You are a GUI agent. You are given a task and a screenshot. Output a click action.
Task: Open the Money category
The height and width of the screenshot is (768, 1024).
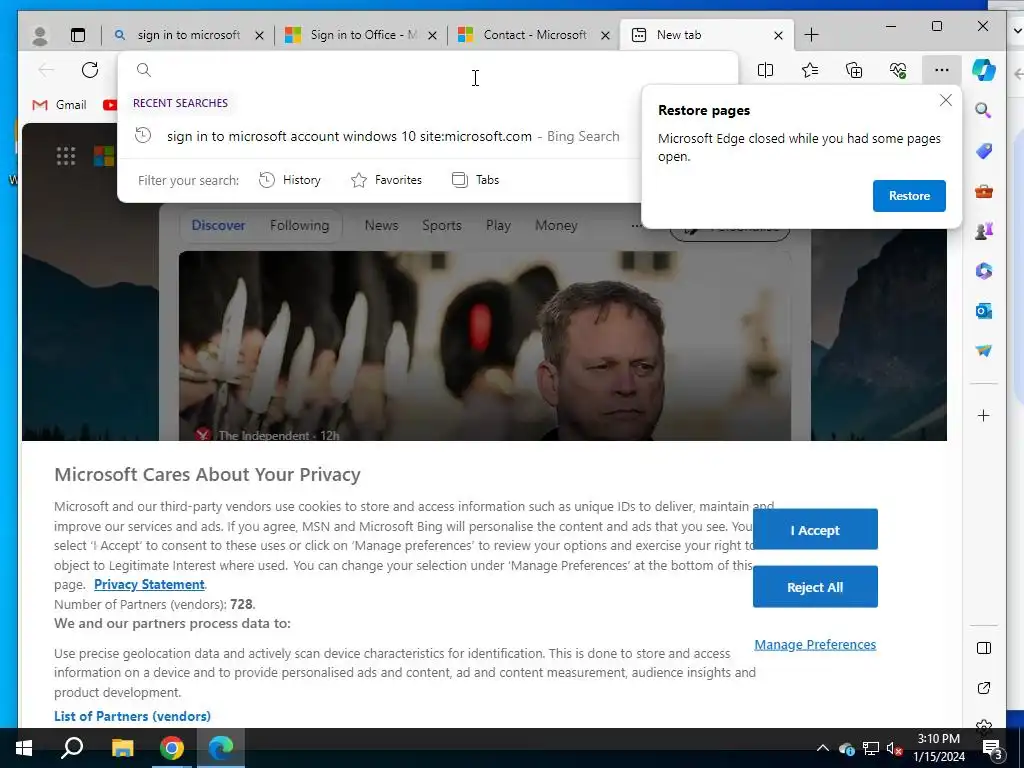(556, 225)
